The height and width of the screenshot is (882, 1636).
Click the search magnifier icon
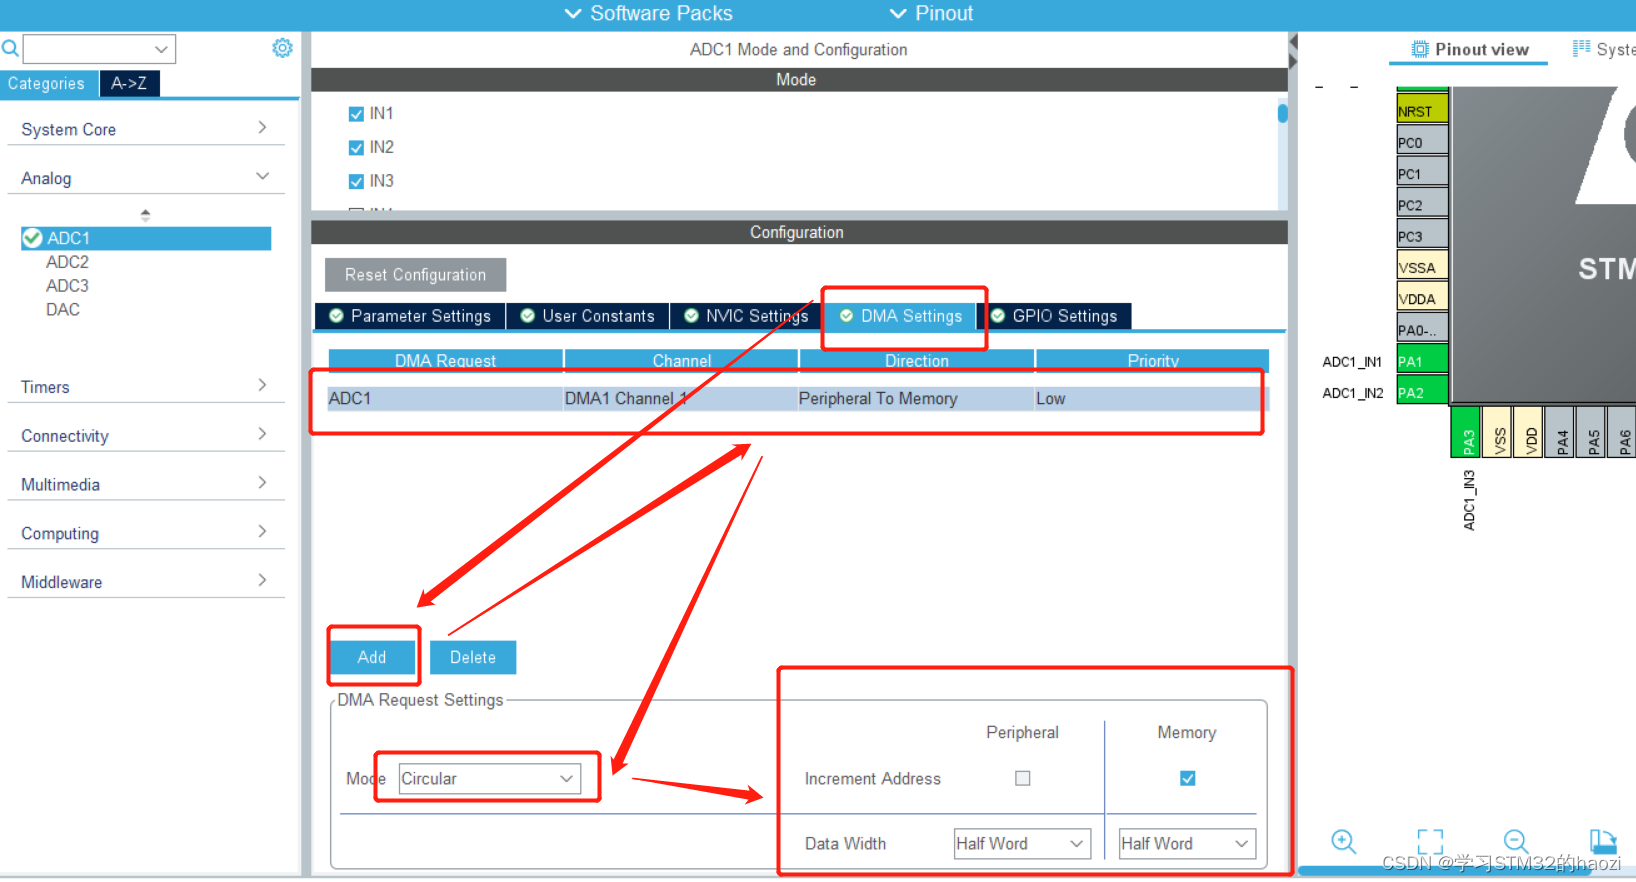pyautogui.click(x=10, y=48)
